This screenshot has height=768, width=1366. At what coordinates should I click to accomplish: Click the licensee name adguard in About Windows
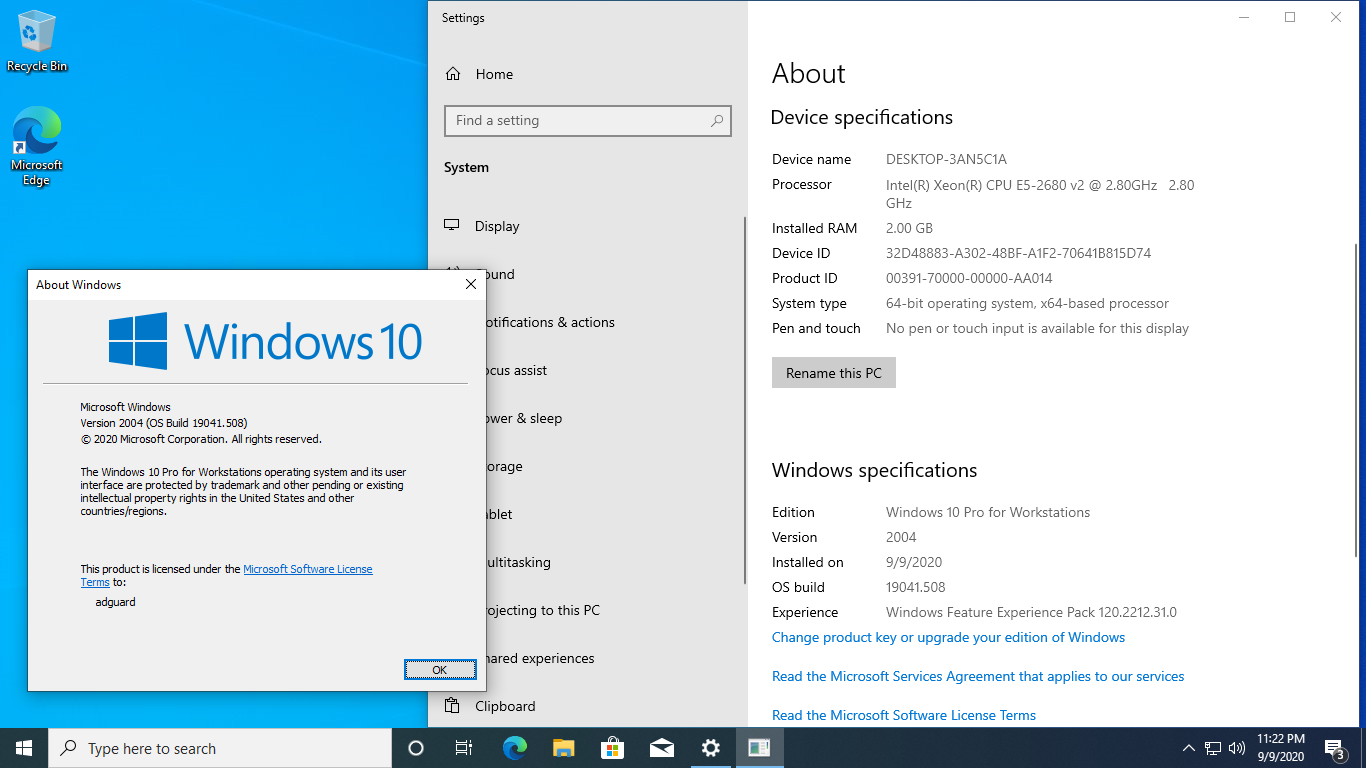tap(115, 602)
